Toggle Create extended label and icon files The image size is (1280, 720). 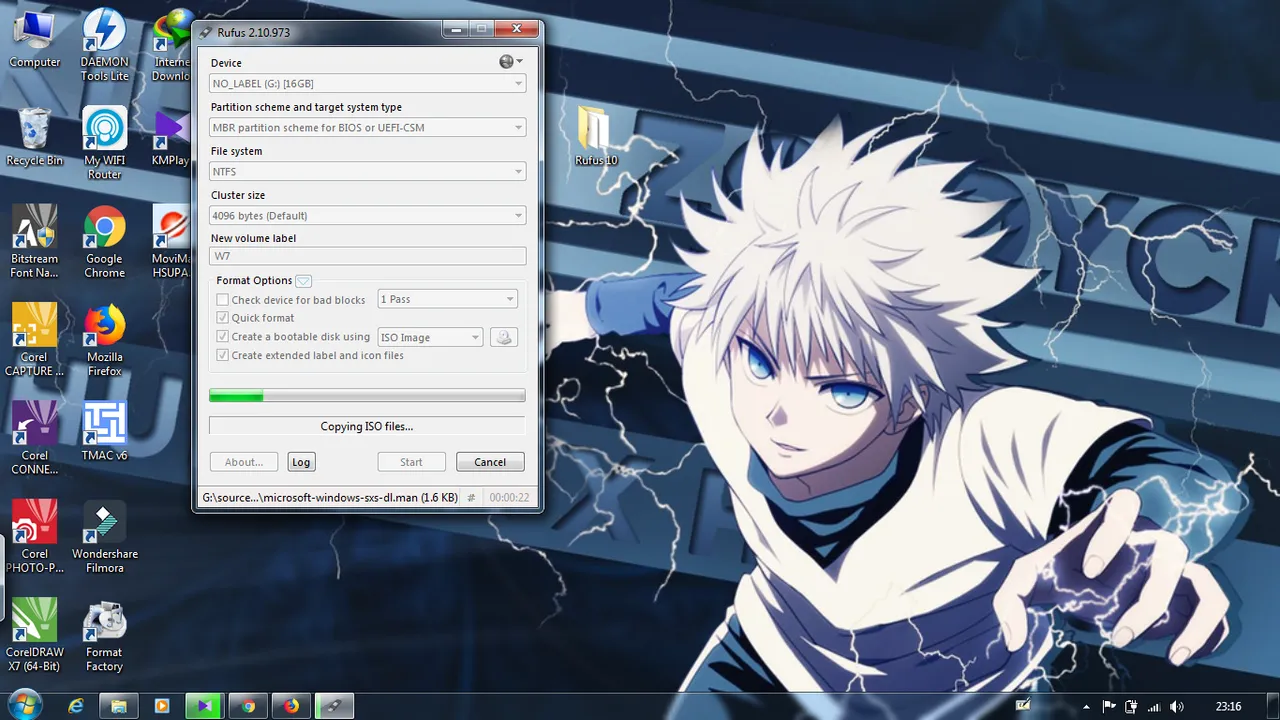[223, 355]
